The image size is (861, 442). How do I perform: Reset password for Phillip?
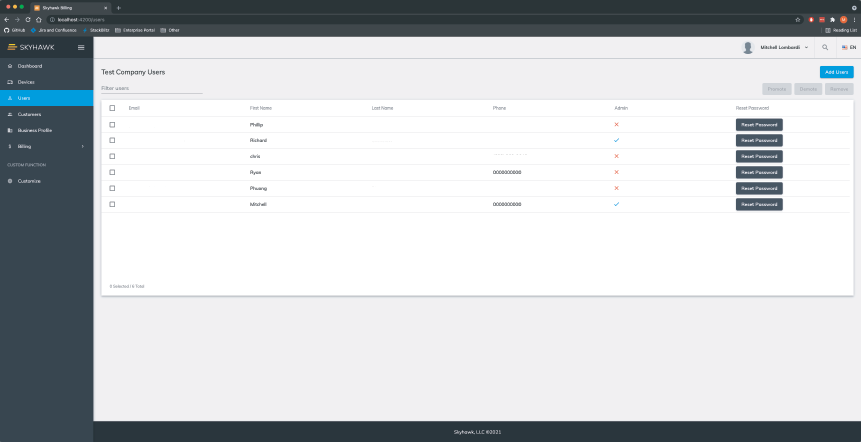click(x=759, y=125)
